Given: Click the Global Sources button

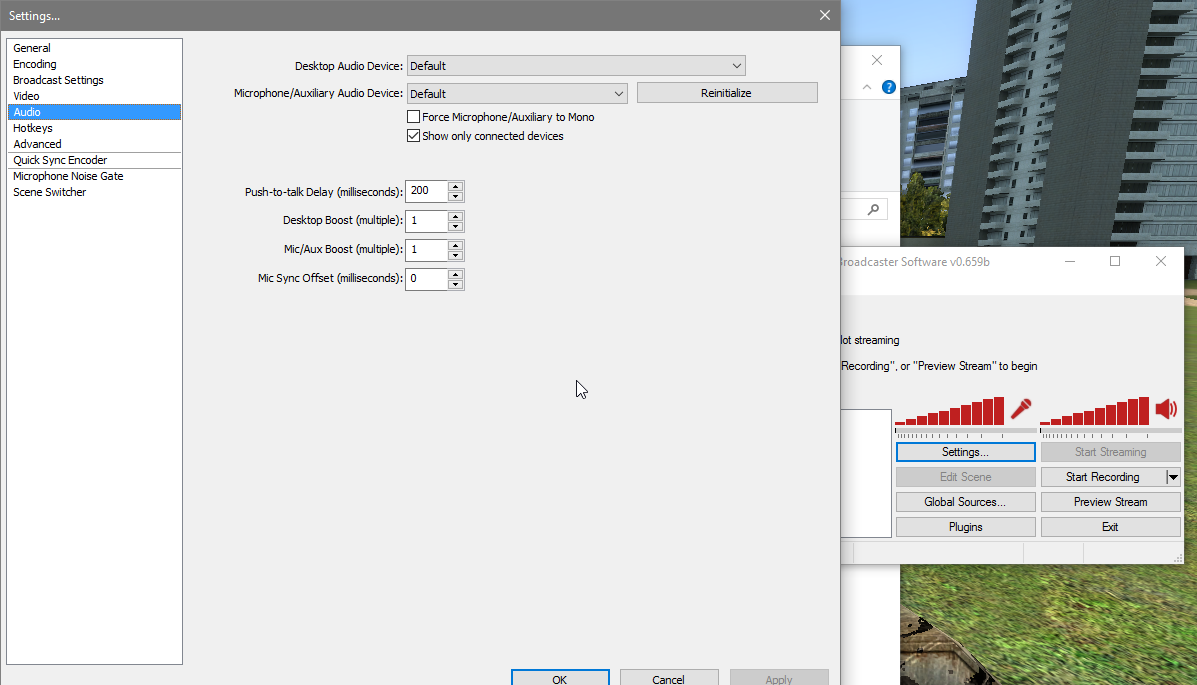Looking at the screenshot, I should [x=964, y=501].
